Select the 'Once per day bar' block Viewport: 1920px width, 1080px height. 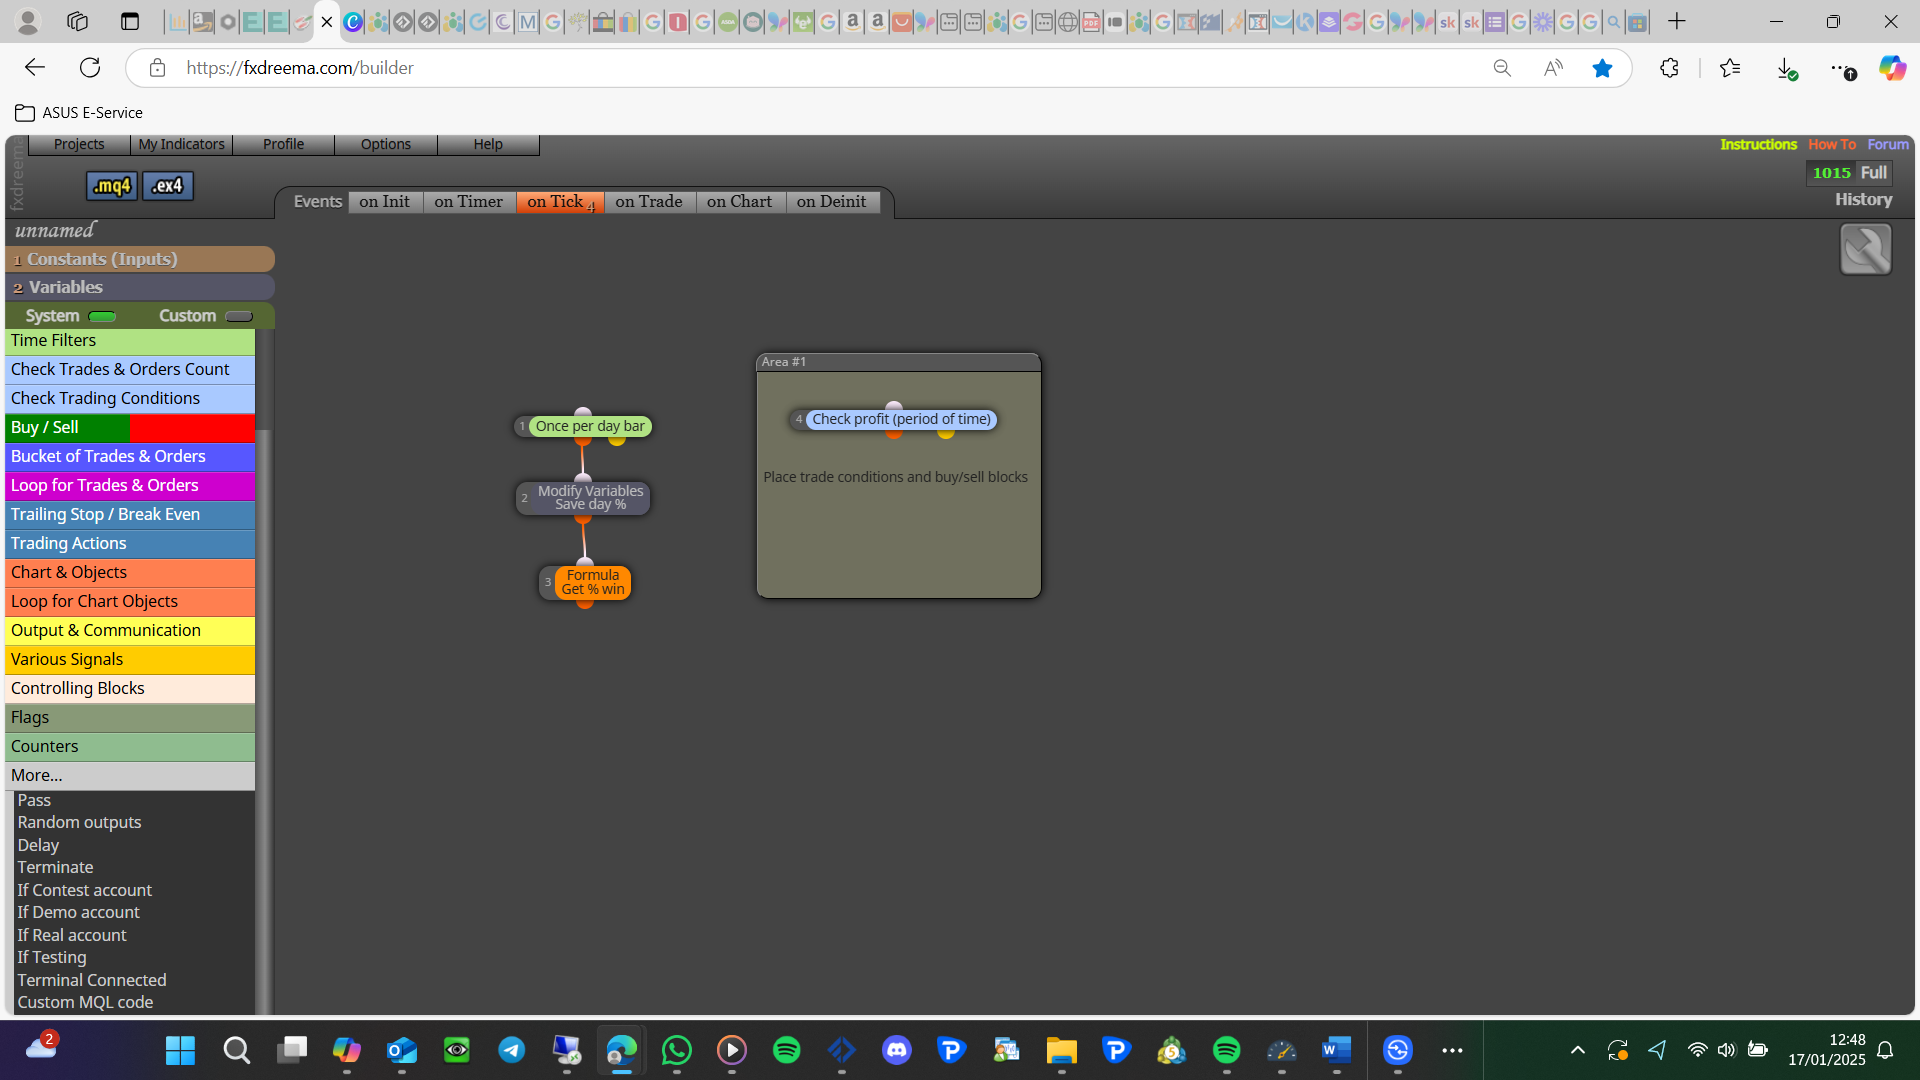pos(589,426)
